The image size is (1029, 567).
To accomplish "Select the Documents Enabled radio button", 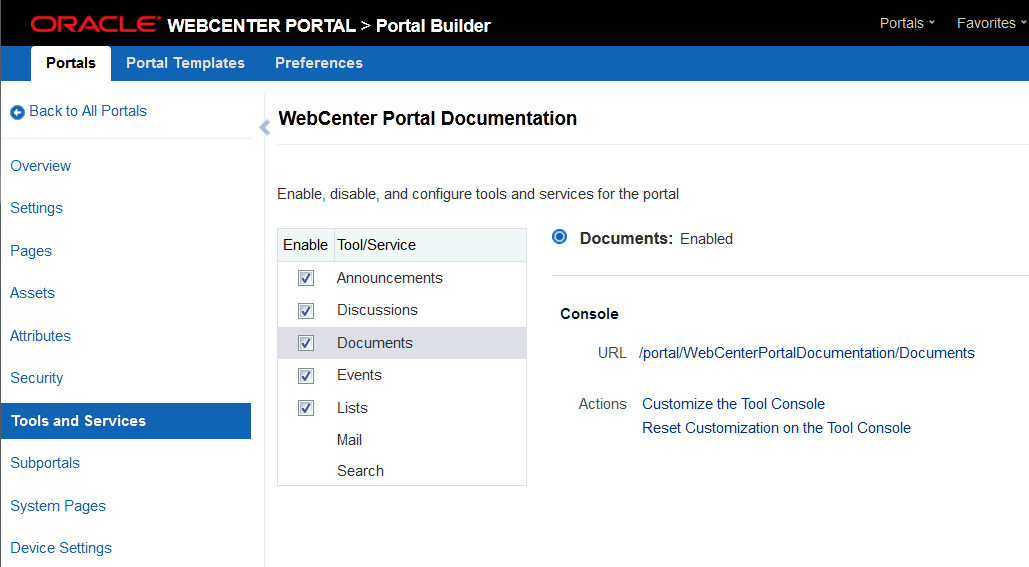I will coord(560,237).
